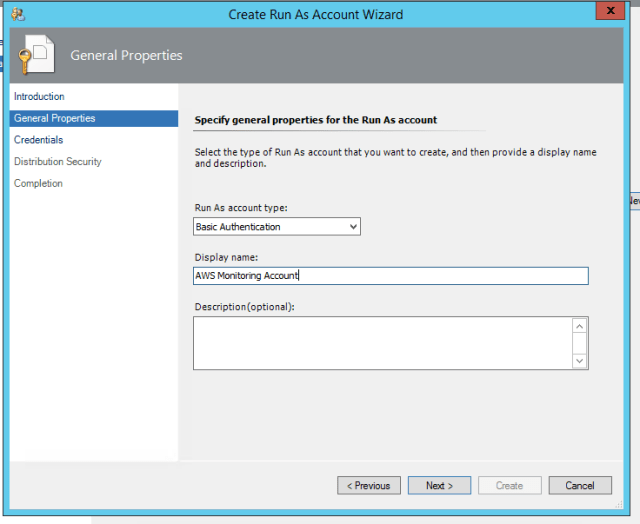640x524 pixels.
Task: Click the greyed-out Create button
Action: pyautogui.click(x=509, y=486)
